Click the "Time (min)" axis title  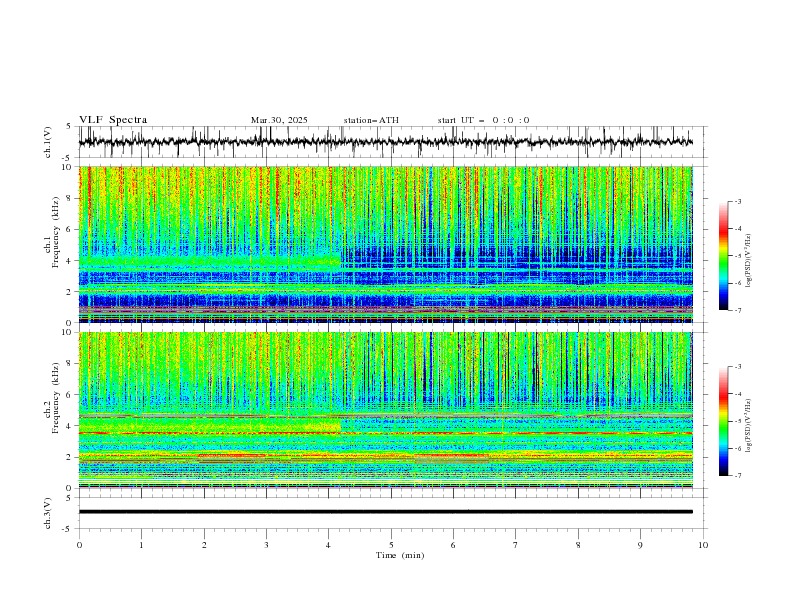400,555
